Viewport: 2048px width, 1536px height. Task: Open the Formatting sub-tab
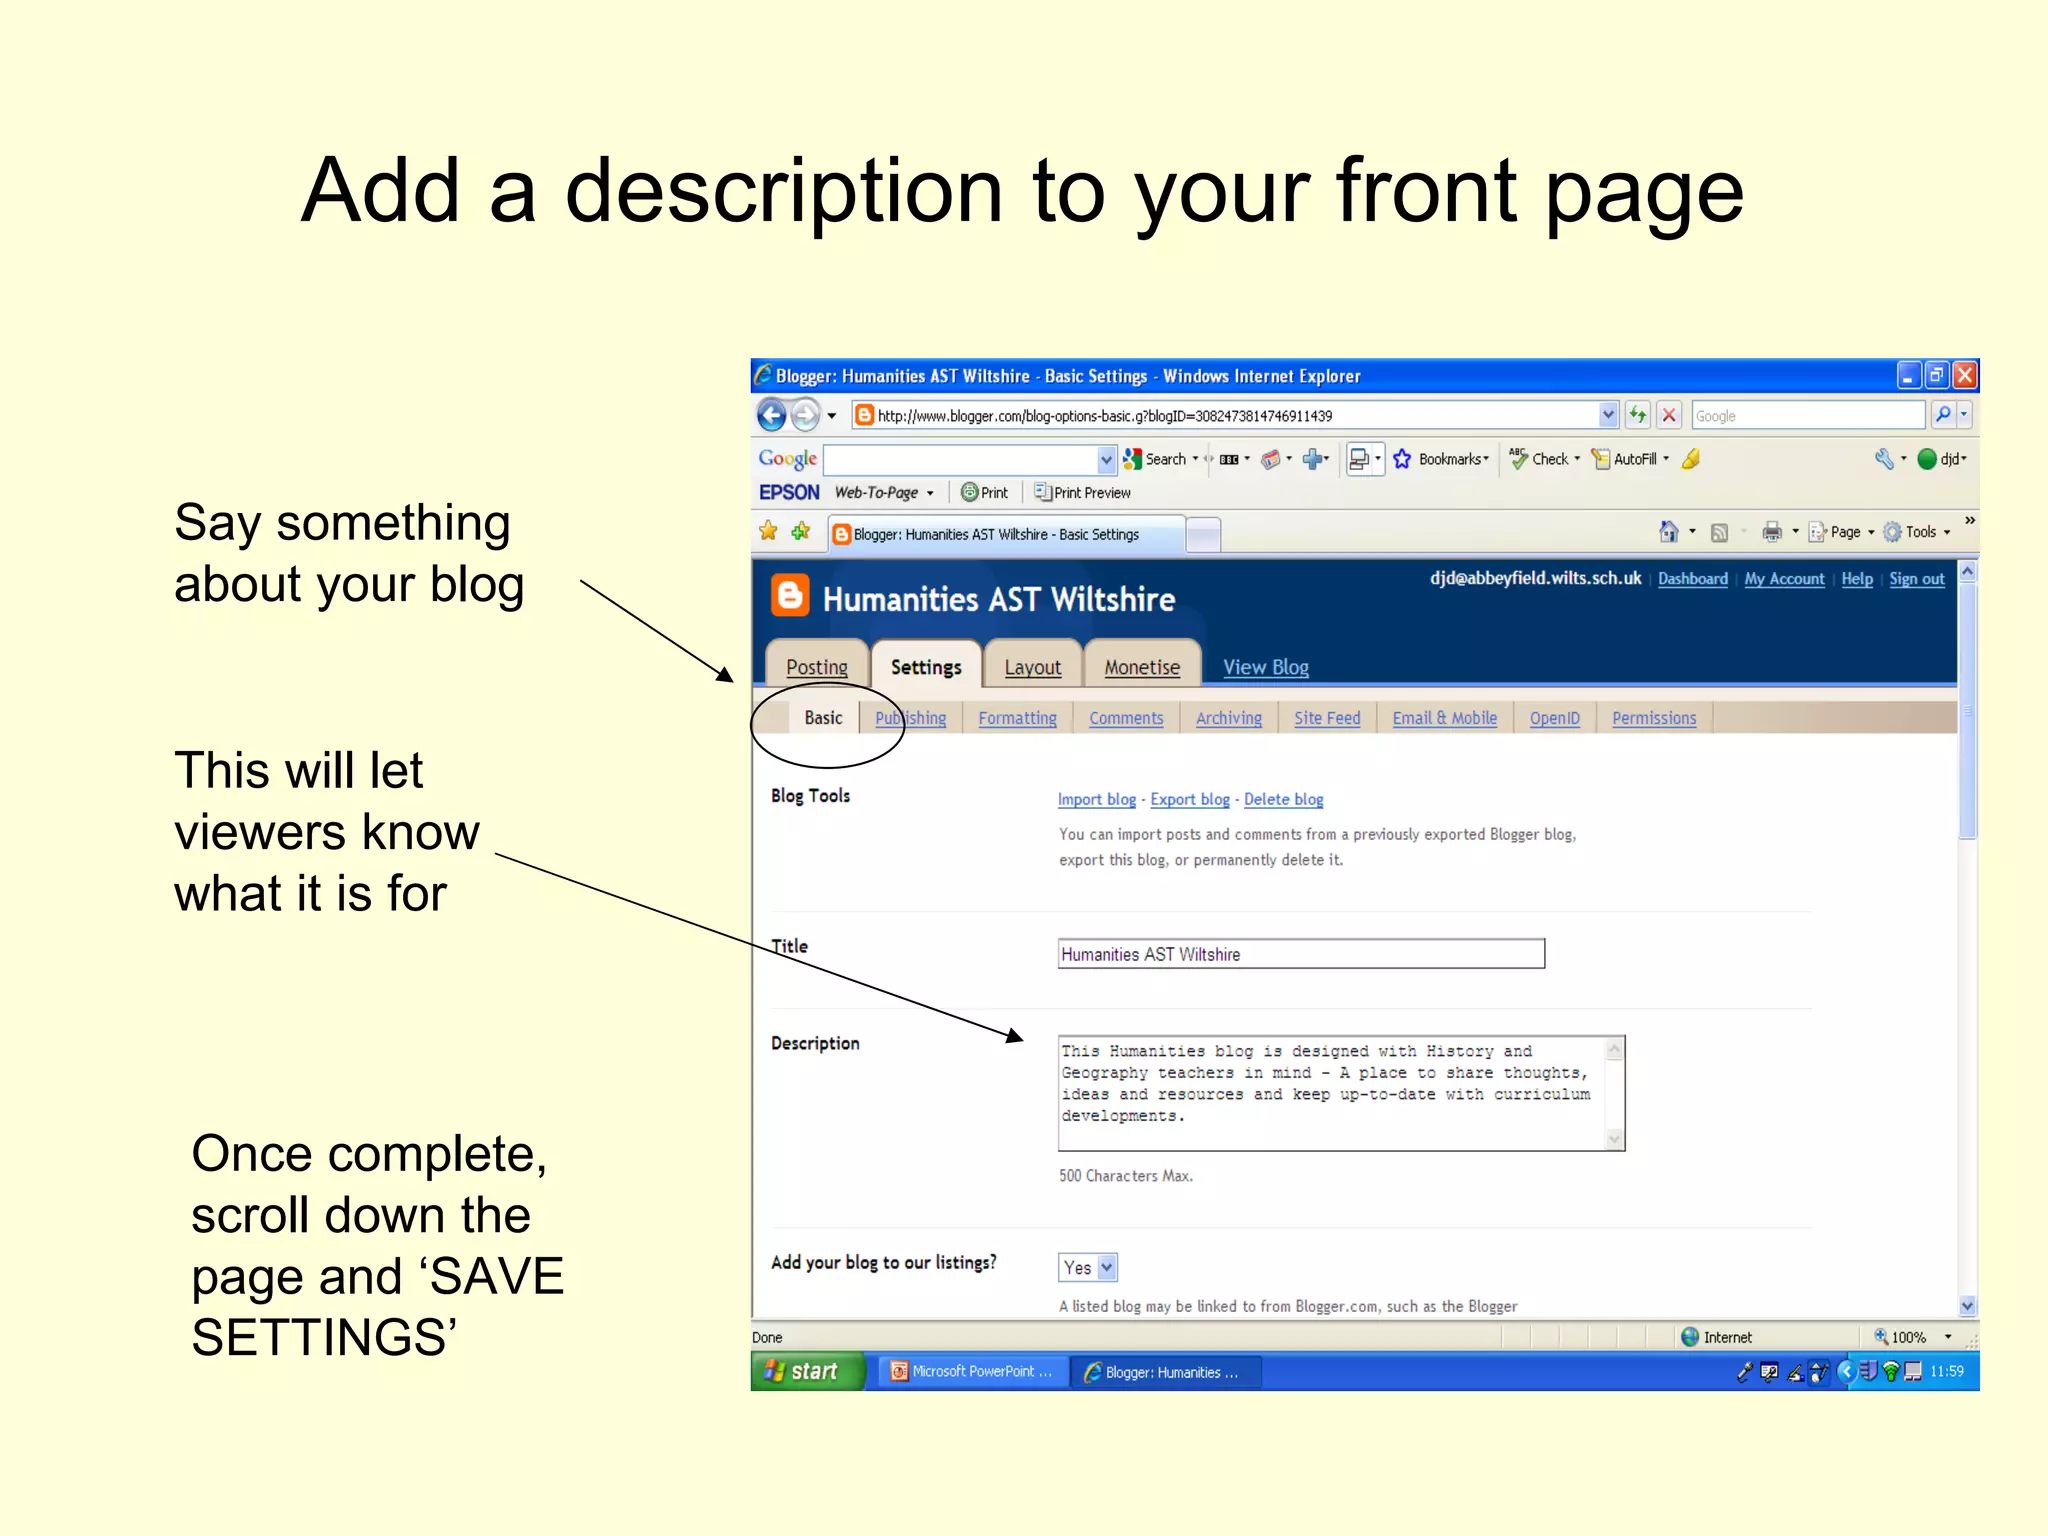1017,718
